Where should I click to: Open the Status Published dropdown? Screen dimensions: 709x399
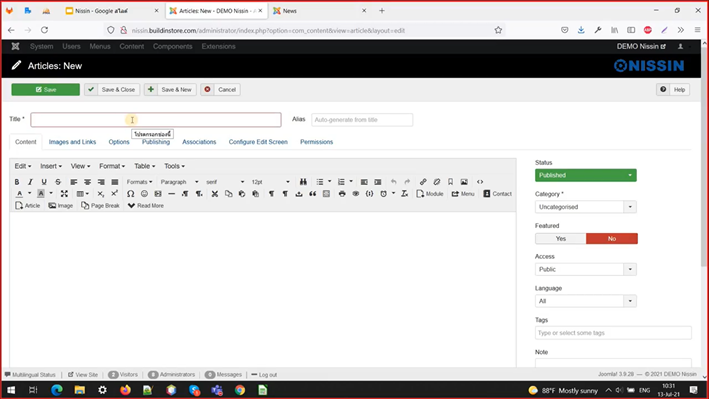pos(586,175)
